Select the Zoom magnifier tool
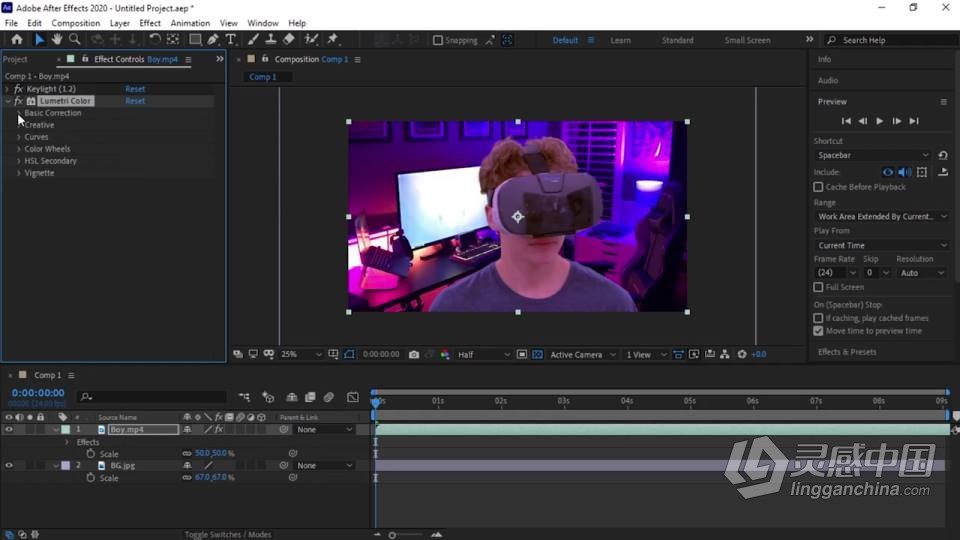Viewport: 960px width, 540px height. (75, 40)
